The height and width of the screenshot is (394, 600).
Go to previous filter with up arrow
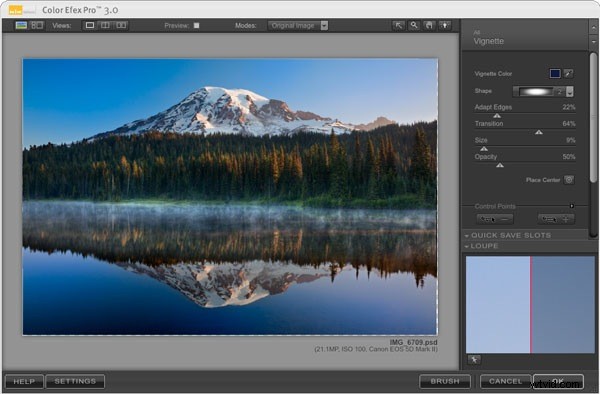[x=593, y=28]
